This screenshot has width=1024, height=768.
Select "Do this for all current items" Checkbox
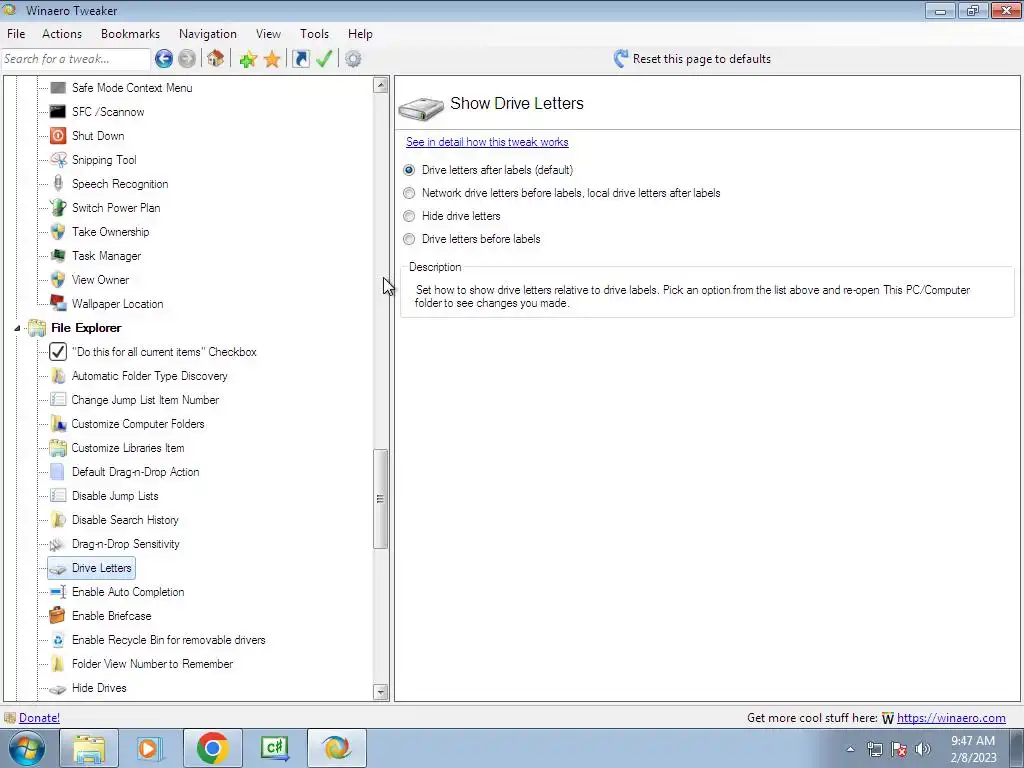click(x=164, y=352)
